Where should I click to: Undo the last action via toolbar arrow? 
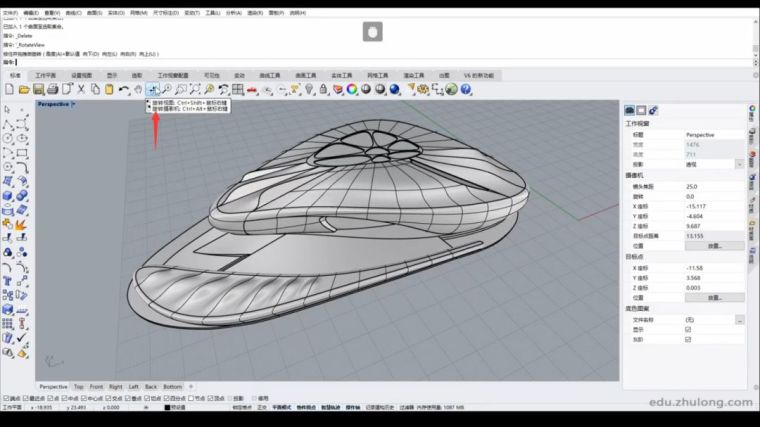pyautogui.click(x=124, y=89)
